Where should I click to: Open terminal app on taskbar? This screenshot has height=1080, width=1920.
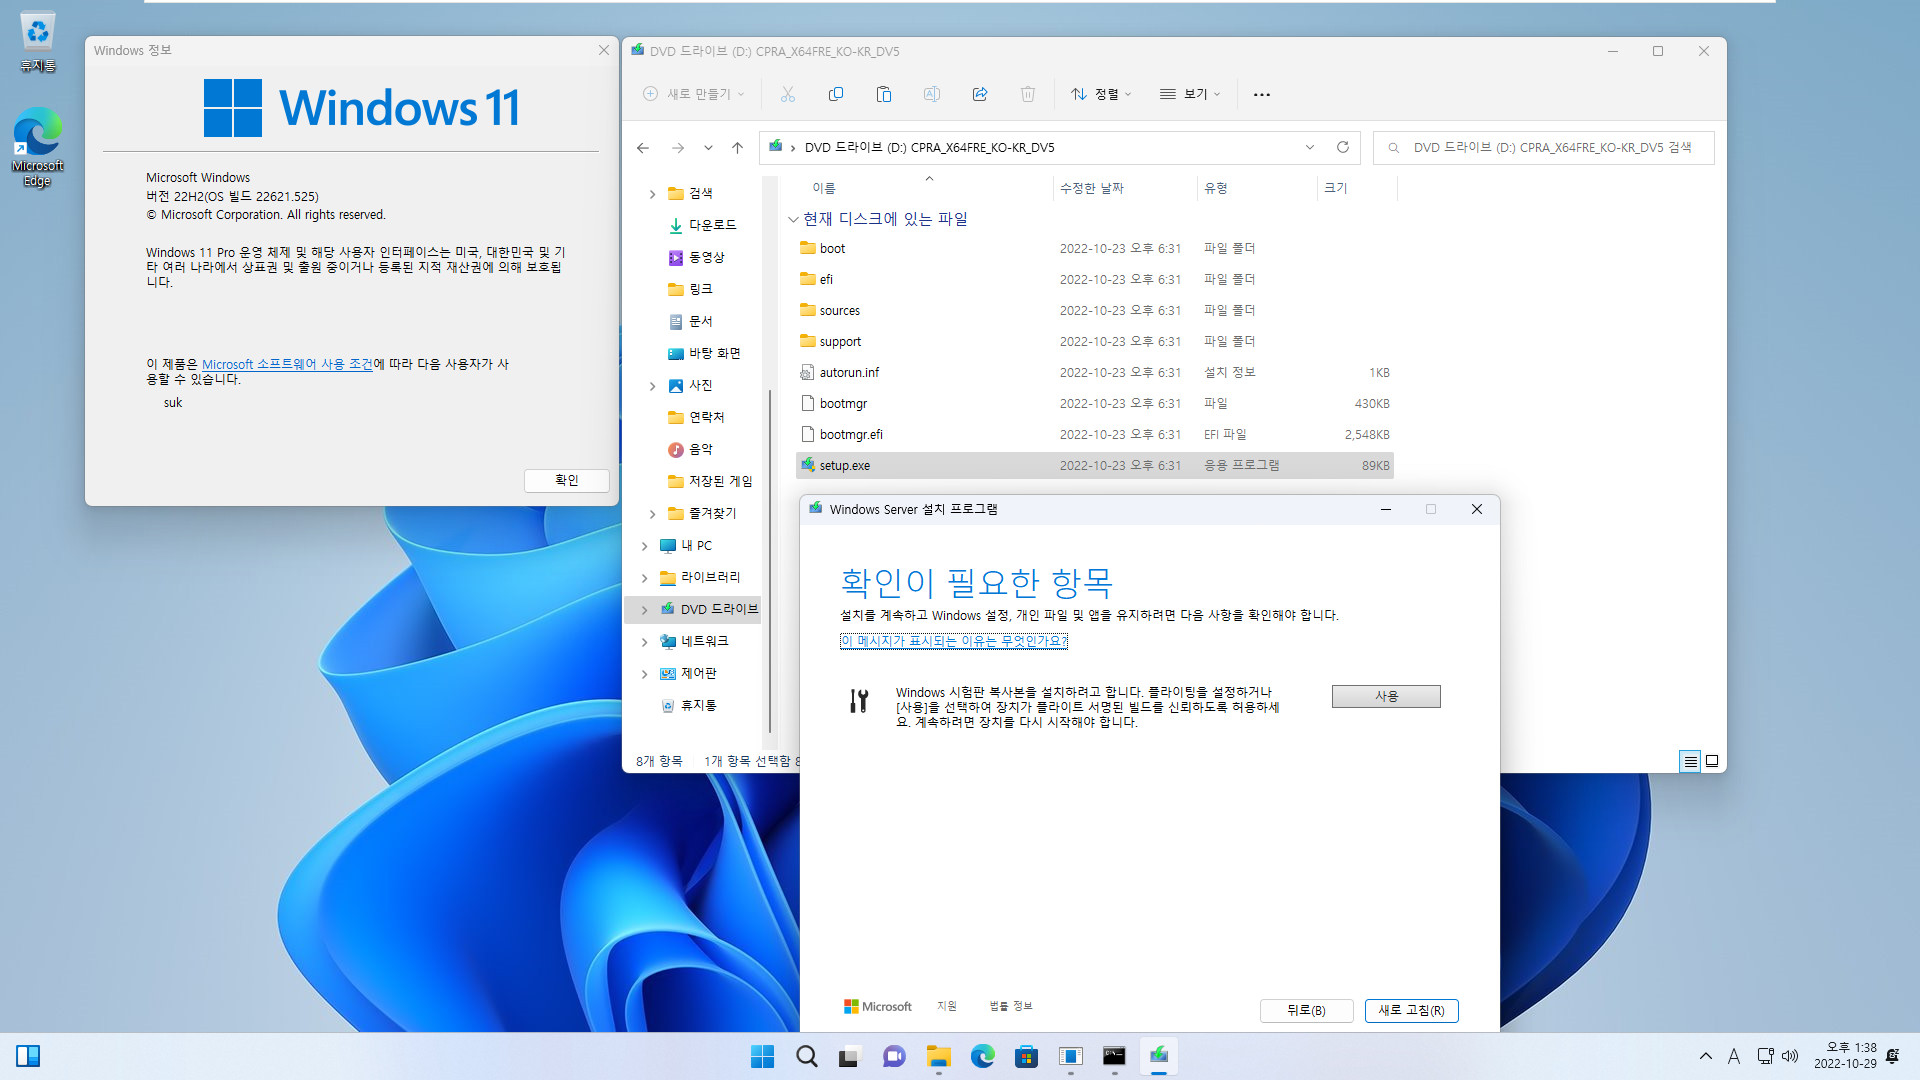coord(1114,1056)
